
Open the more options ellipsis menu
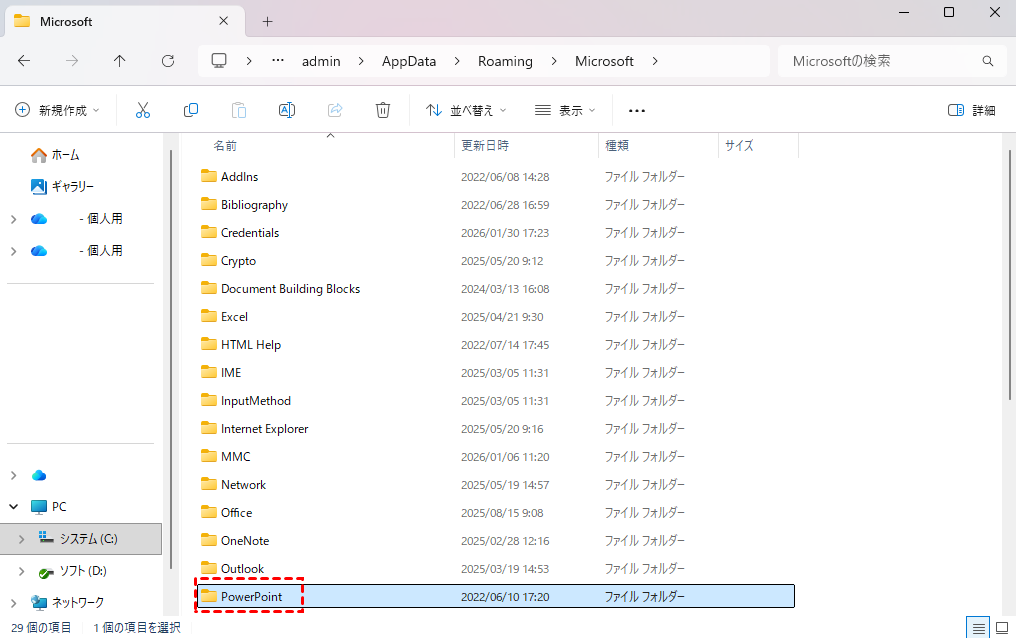pyautogui.click(x=637, y=110)
